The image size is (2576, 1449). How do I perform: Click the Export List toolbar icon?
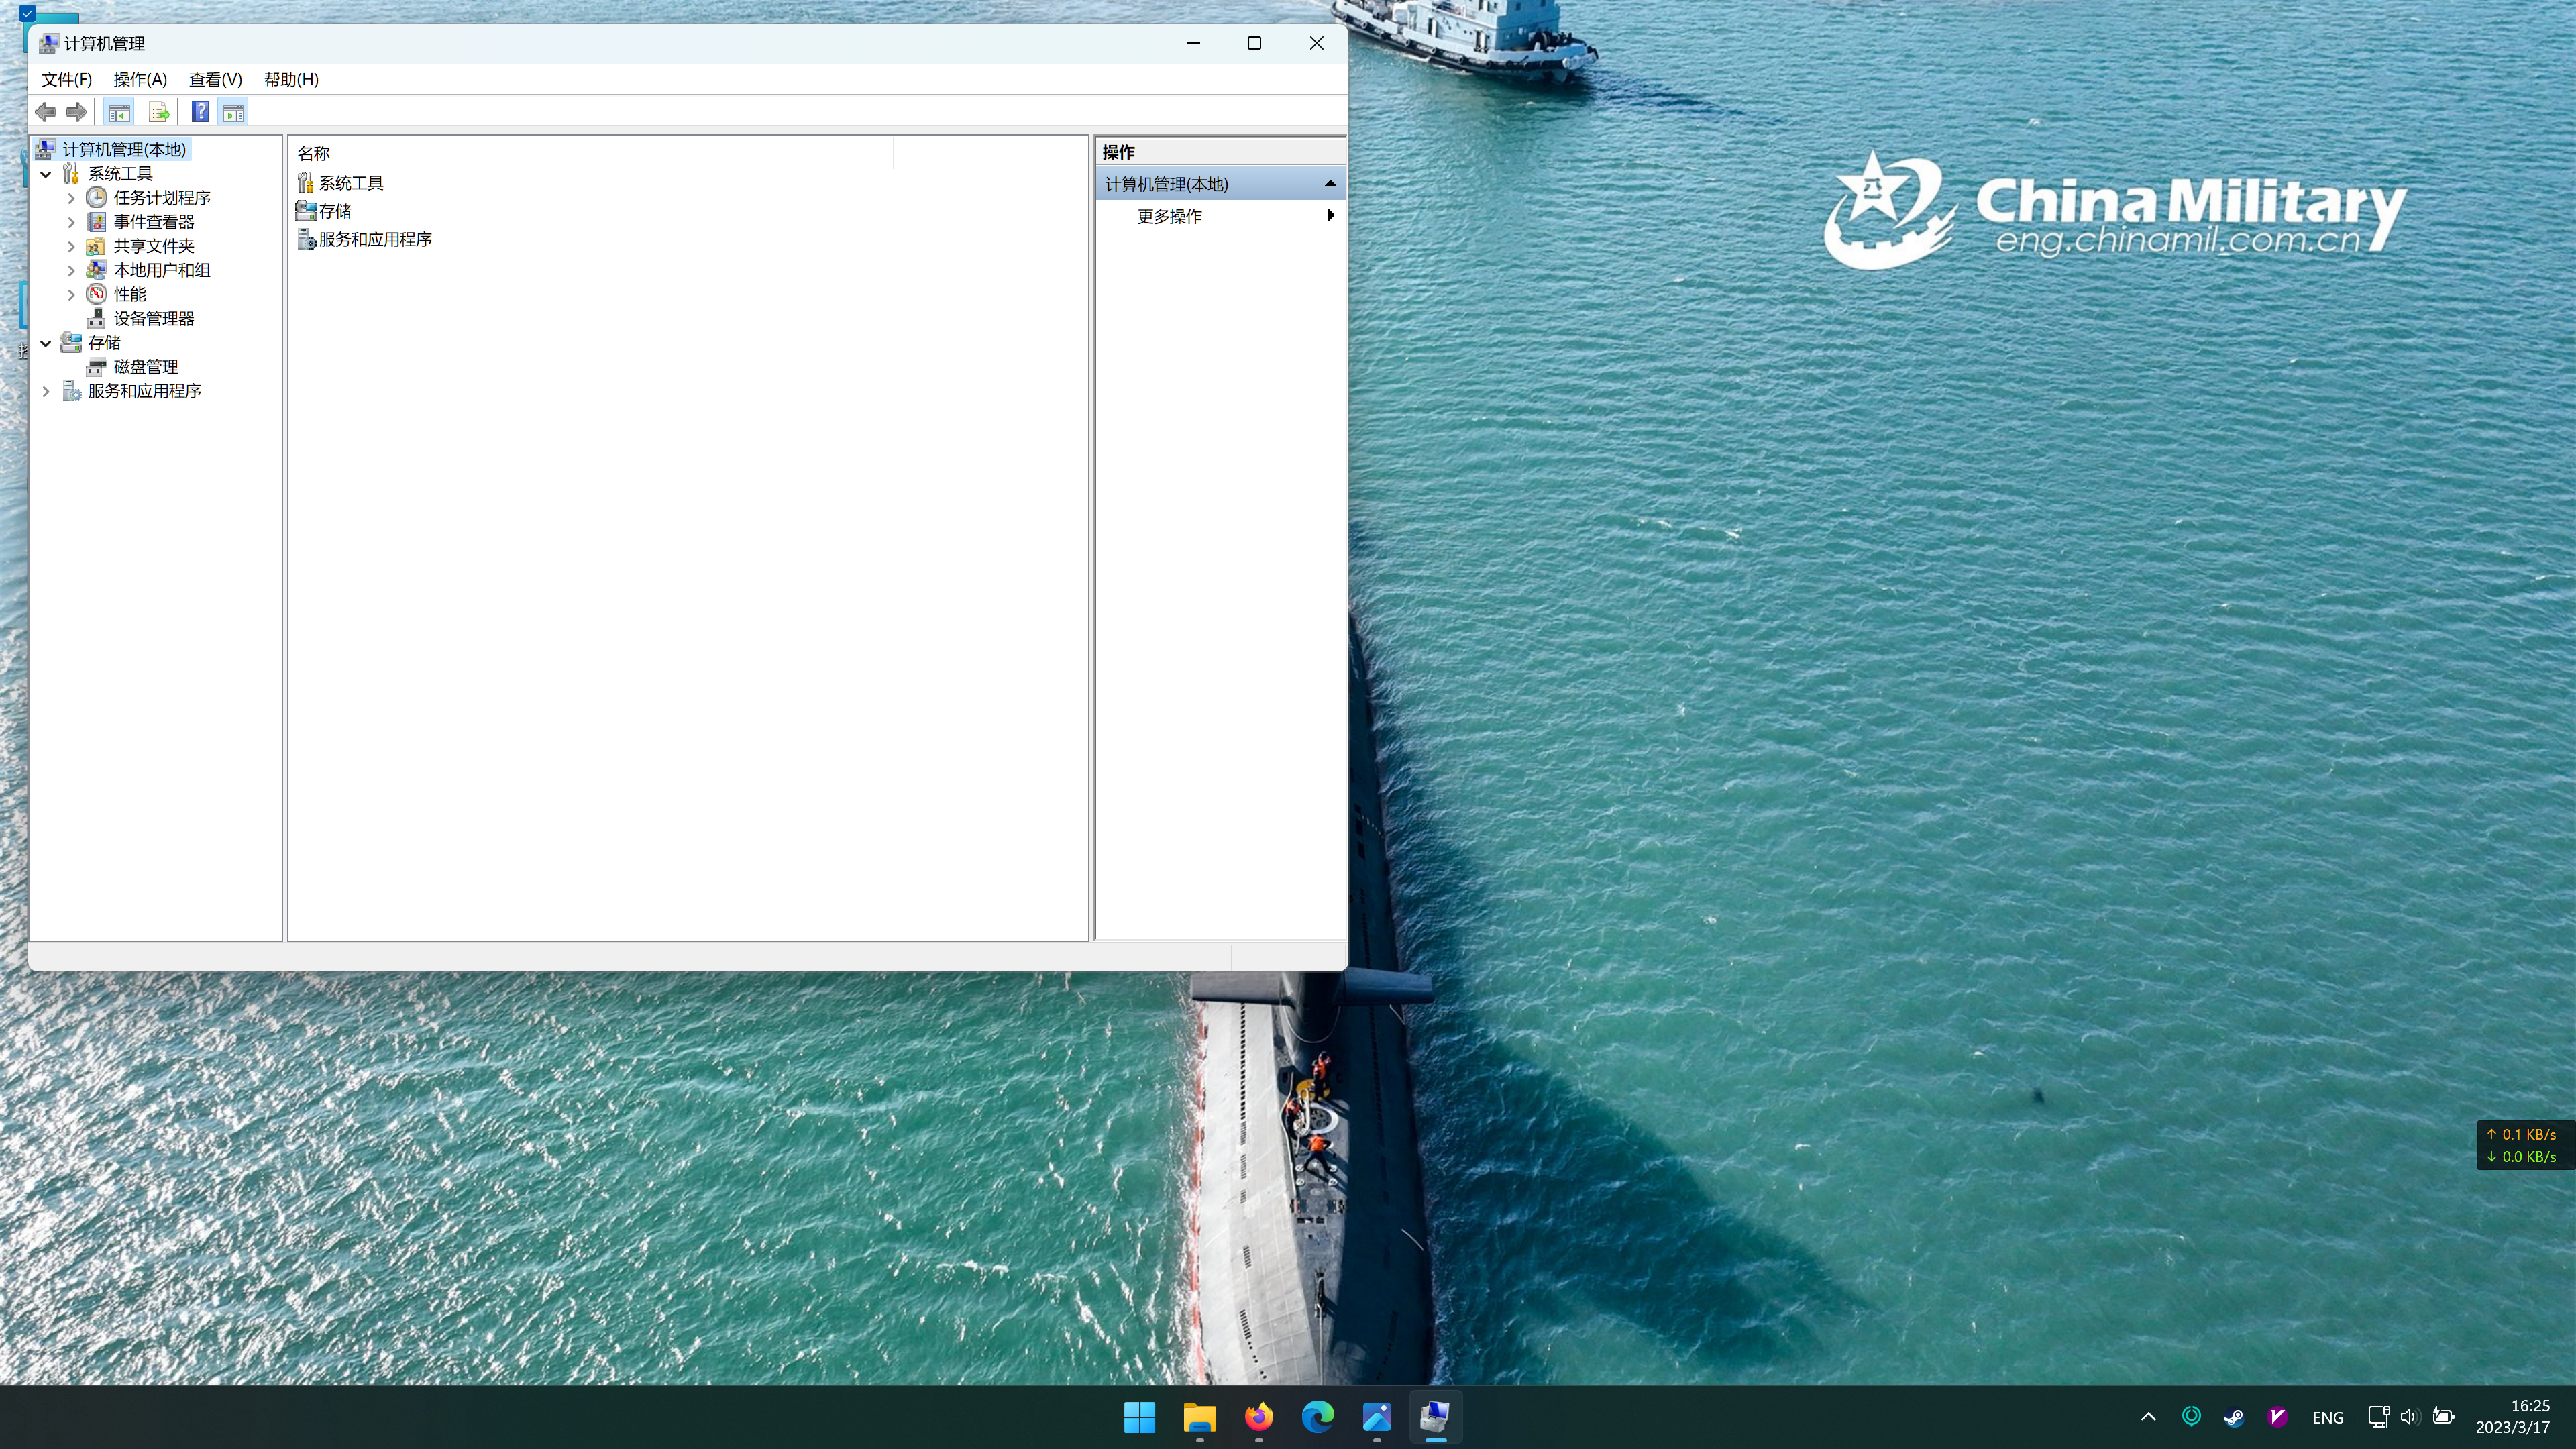(x=158, y=112)
